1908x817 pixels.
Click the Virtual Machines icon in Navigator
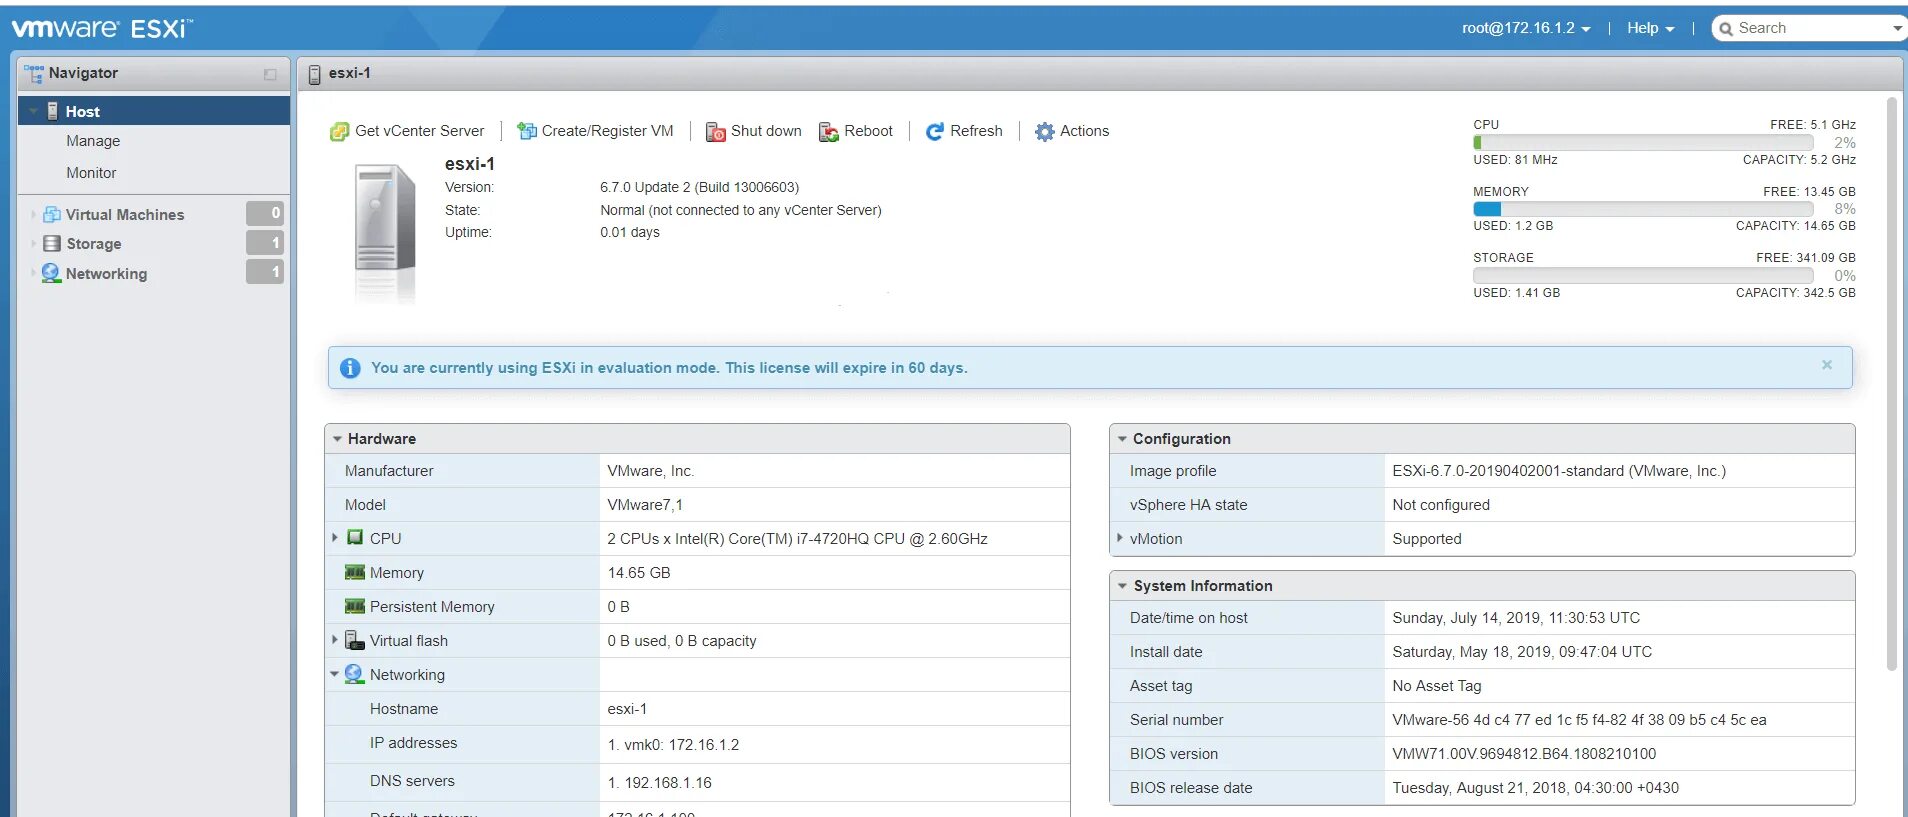tap(52, 214)
